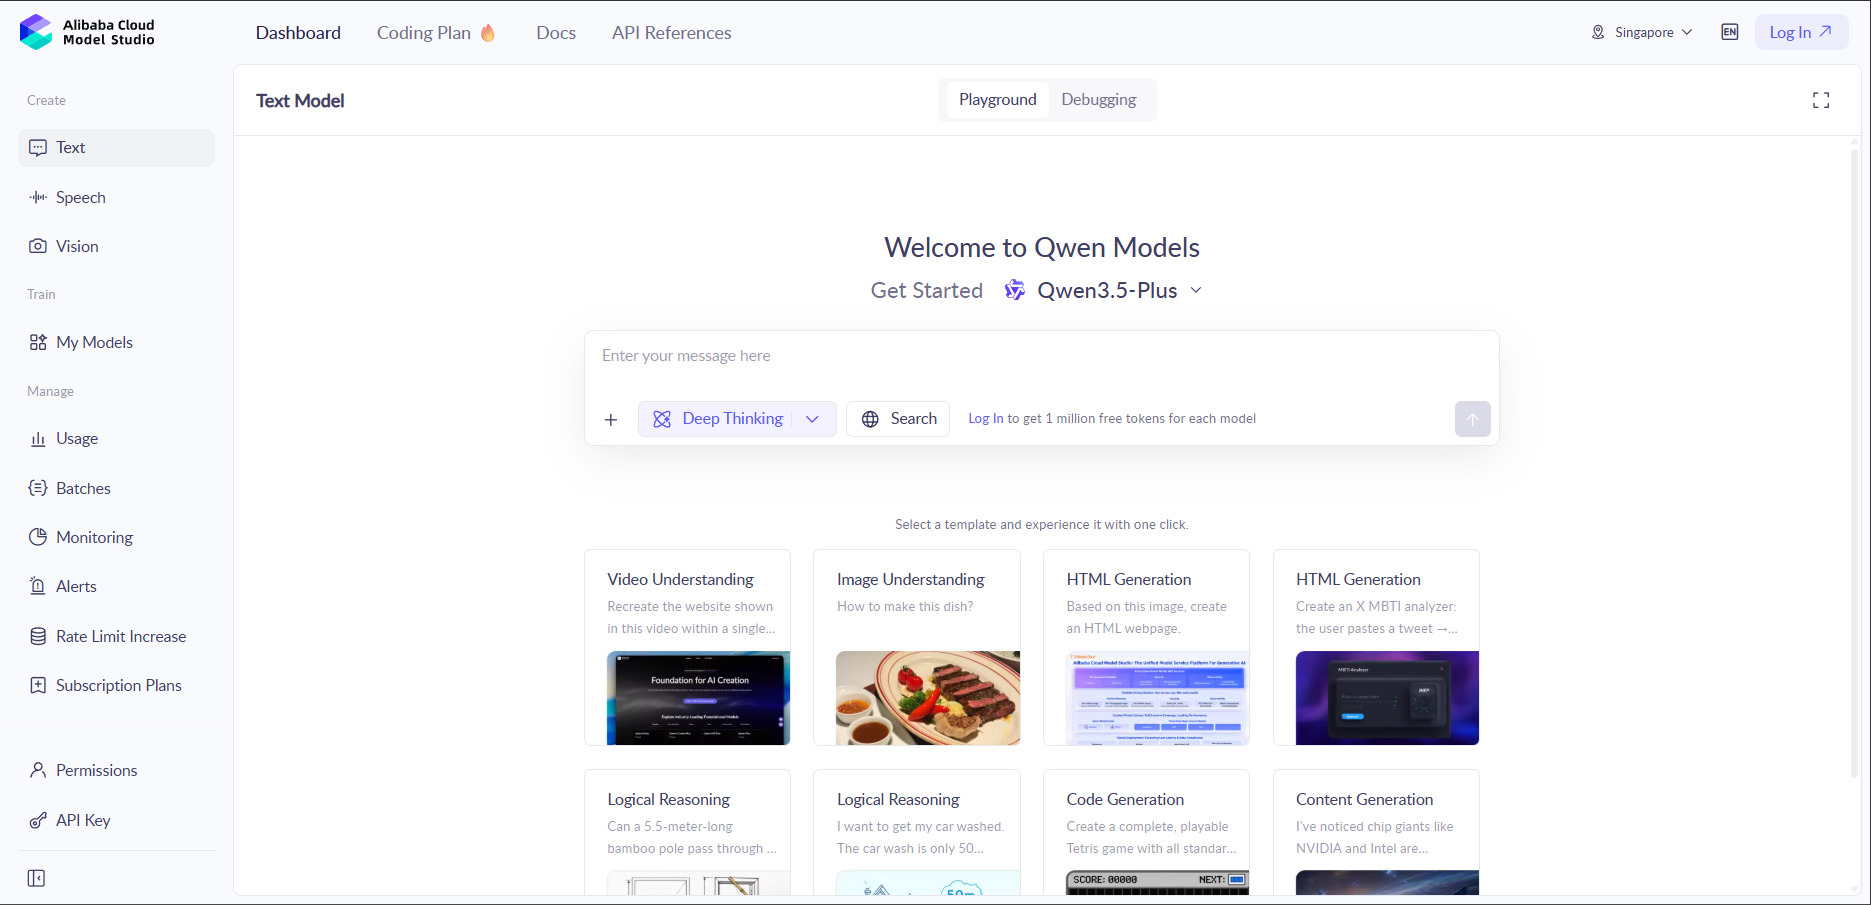Click the Singapore location pin icon
The height and width of the screenshot is (905, 1871).
[x=1598, y=32]
